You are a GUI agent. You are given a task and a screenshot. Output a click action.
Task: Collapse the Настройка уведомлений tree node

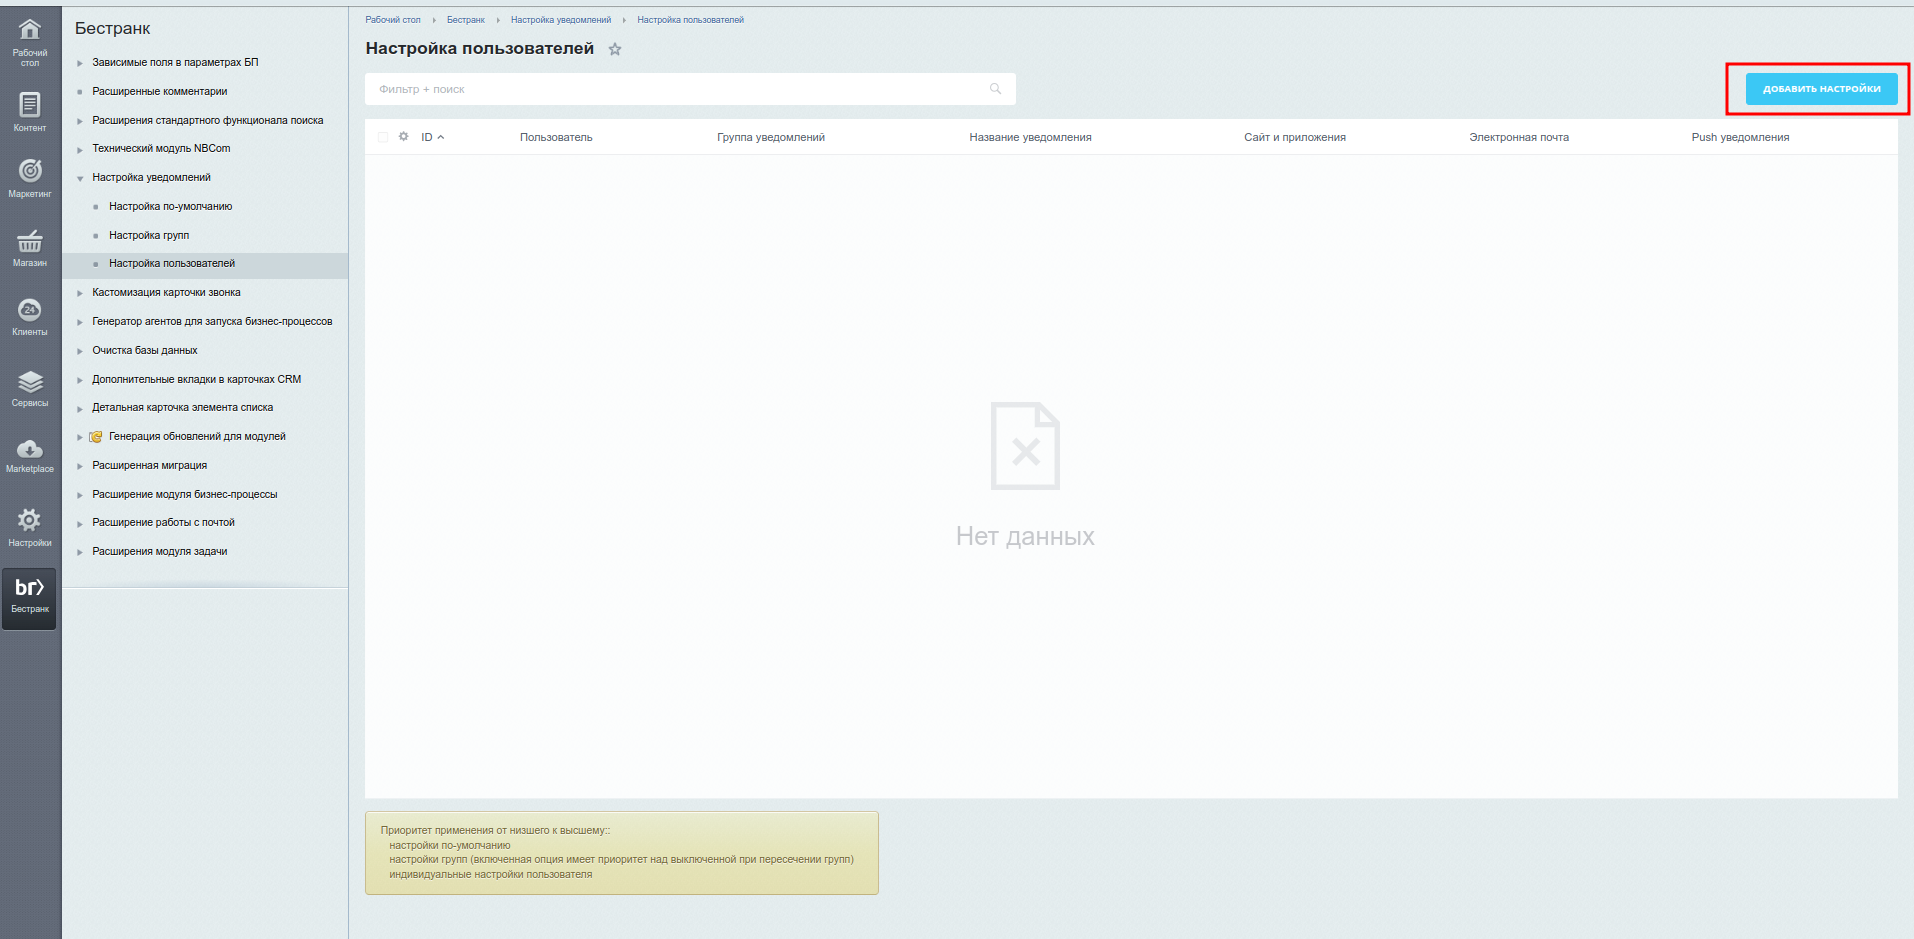click(x=80, y=178)
